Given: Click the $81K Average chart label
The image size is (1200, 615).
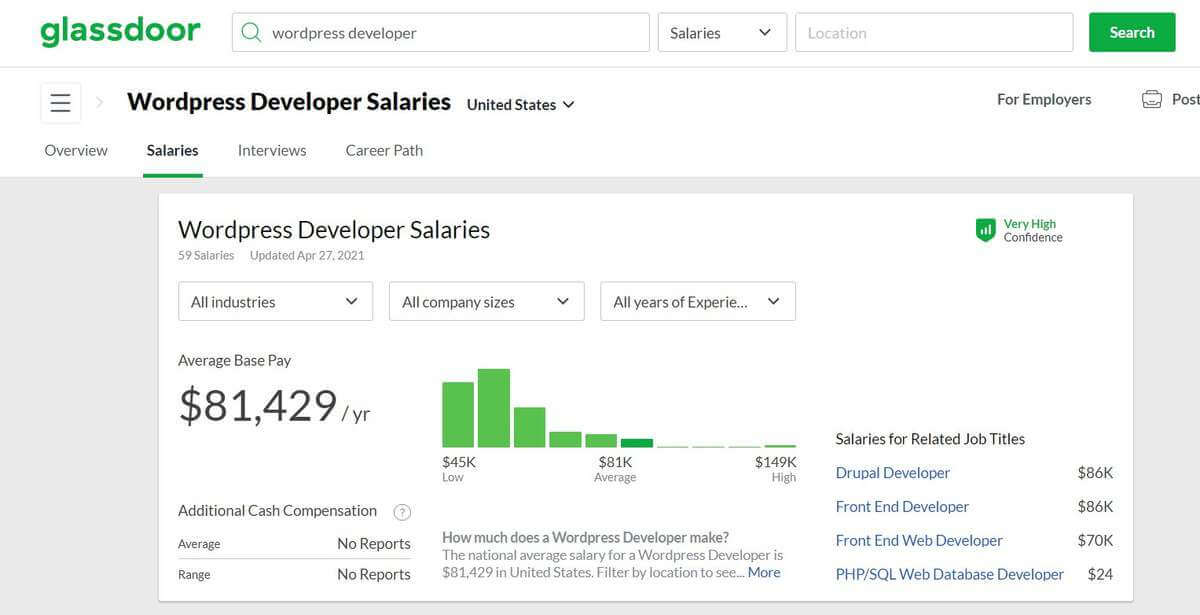Looking at the screenshot, I should click(615, 468).
